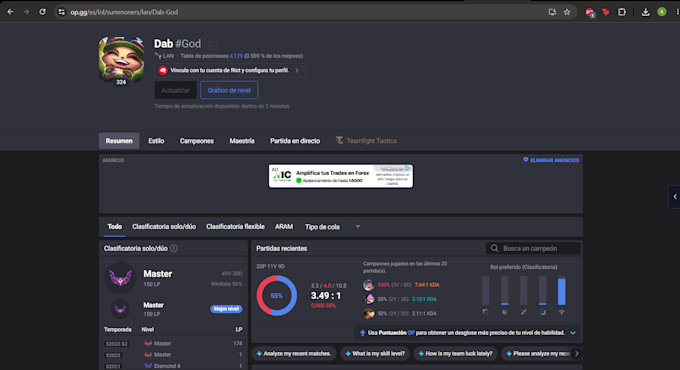This screenshot has height=370, width=680.
Task: Open the browser extensions puzzle icon
Action: coord(621,12)
